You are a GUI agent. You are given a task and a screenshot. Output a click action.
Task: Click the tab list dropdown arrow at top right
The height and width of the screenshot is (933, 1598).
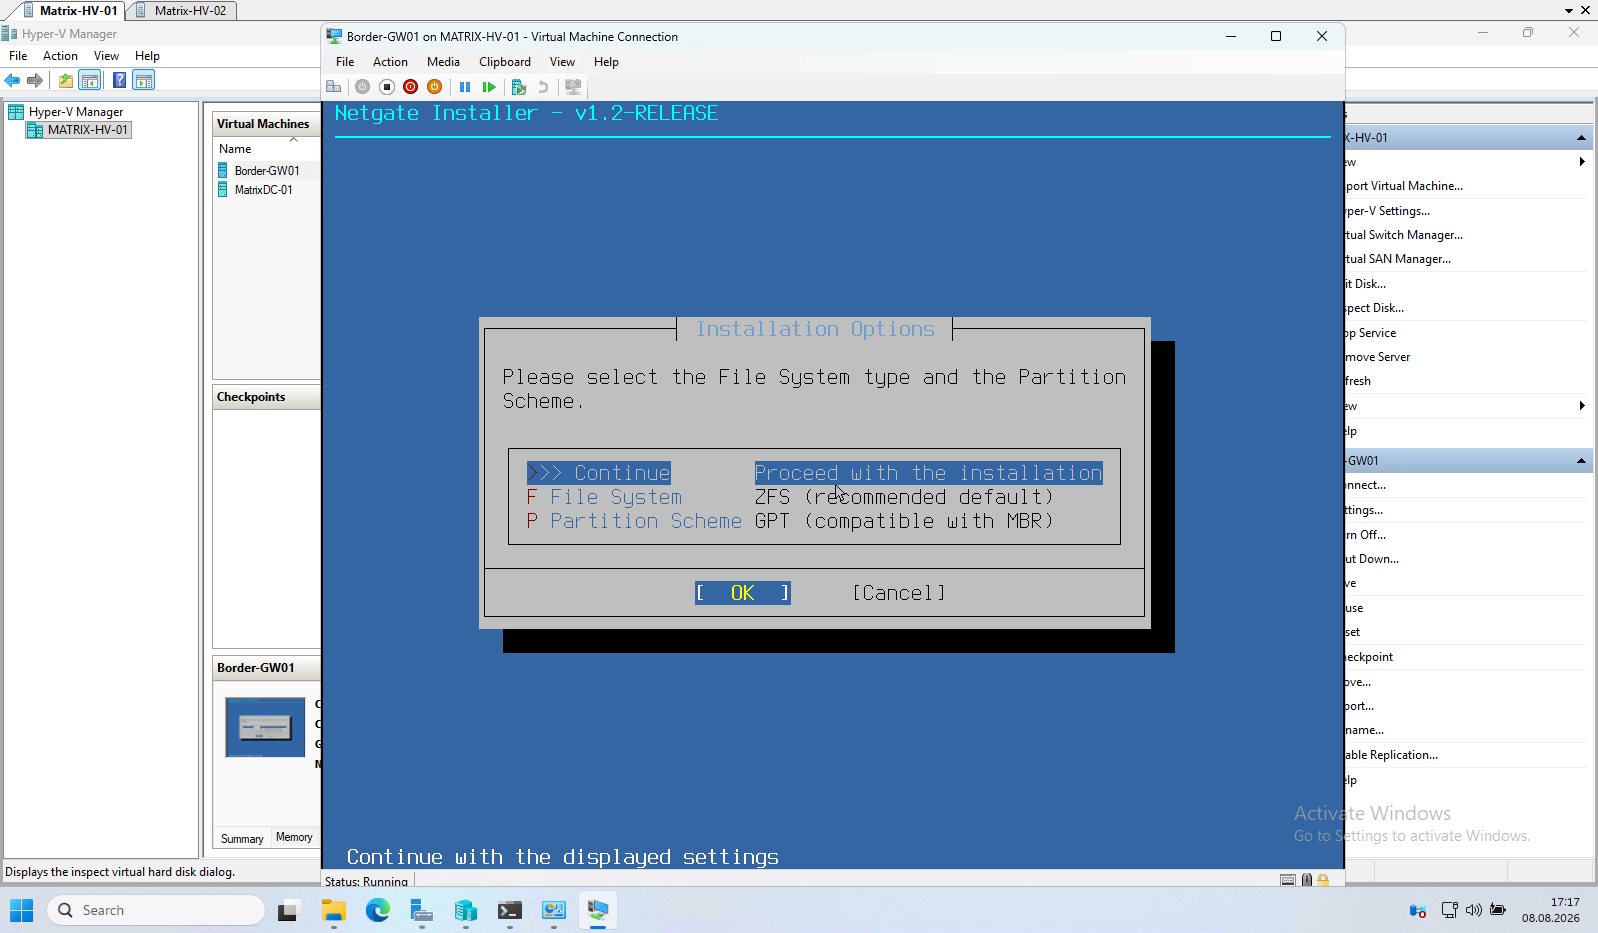click(1569, 10)
